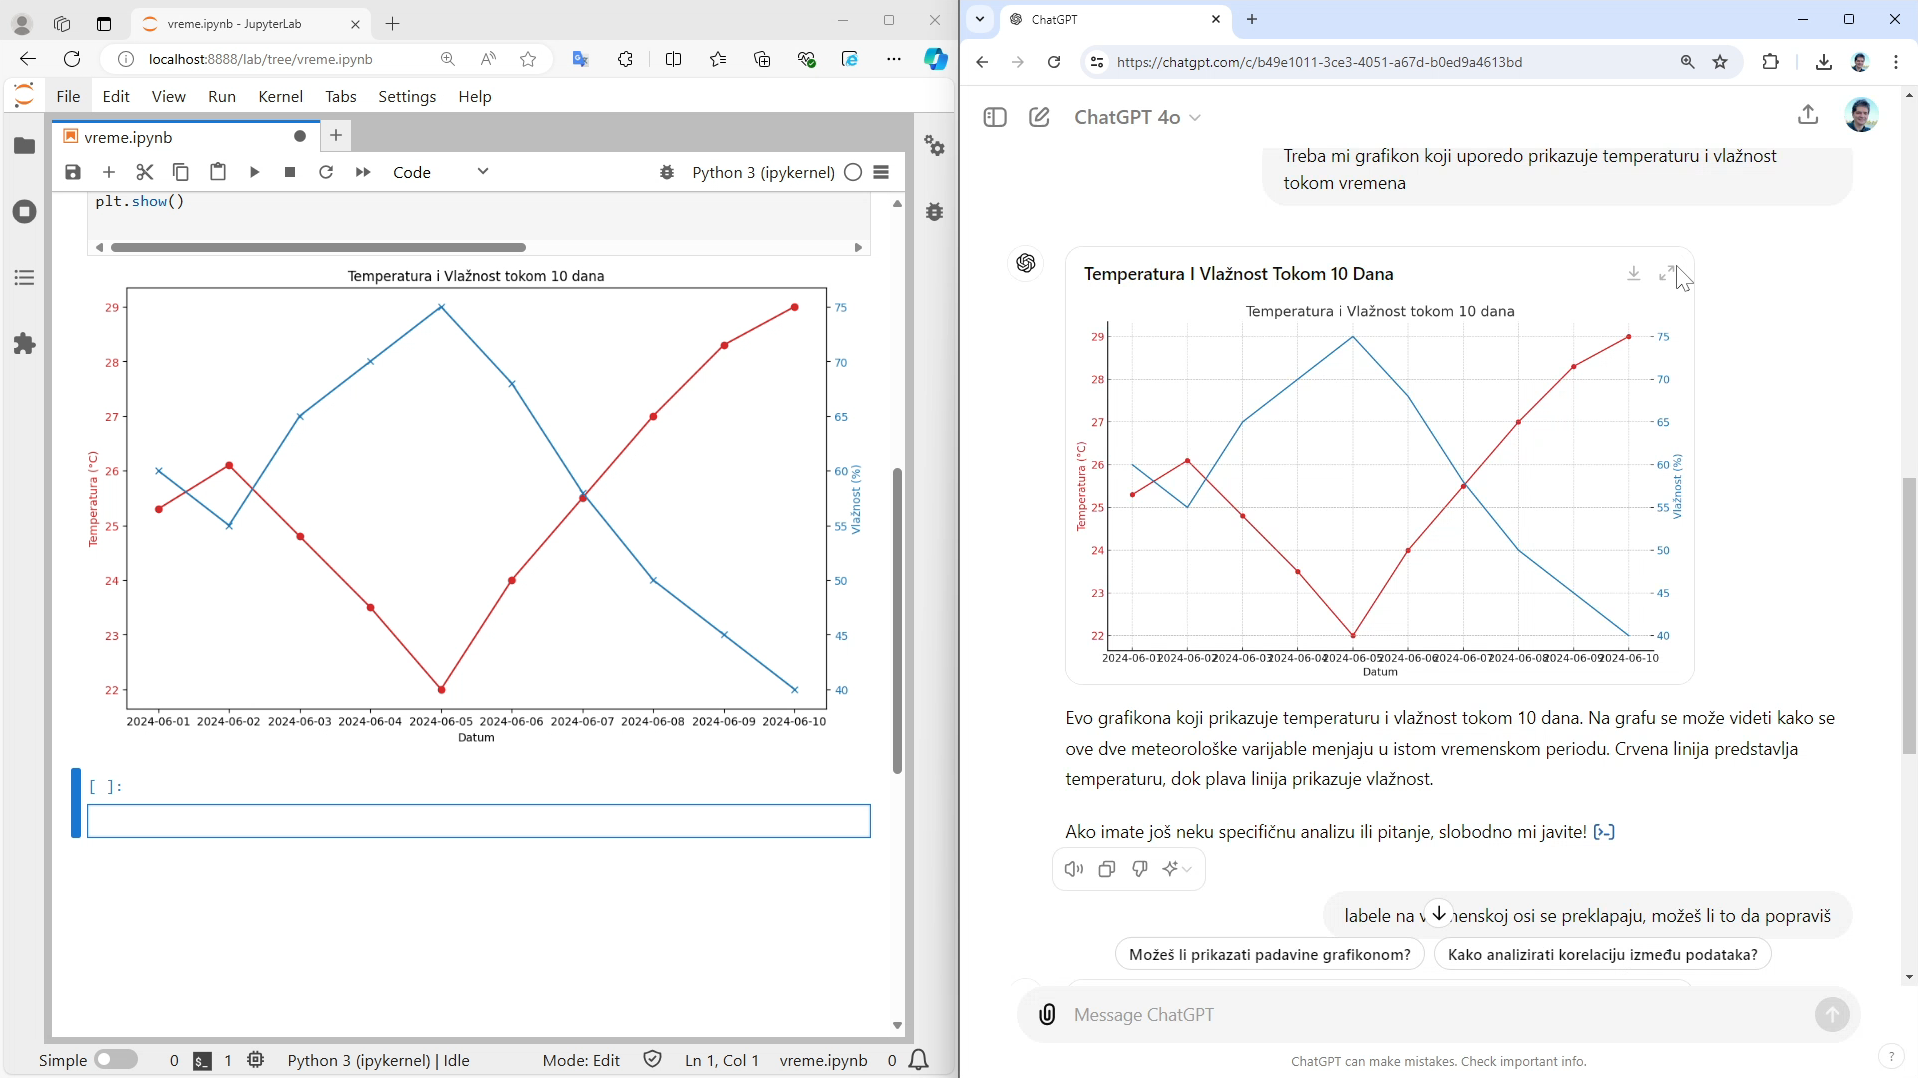1918x1078 pixels.
Task: Select suggestion Možeš li prikazati padavine grafikonom?
Action: click(1269, 954)
